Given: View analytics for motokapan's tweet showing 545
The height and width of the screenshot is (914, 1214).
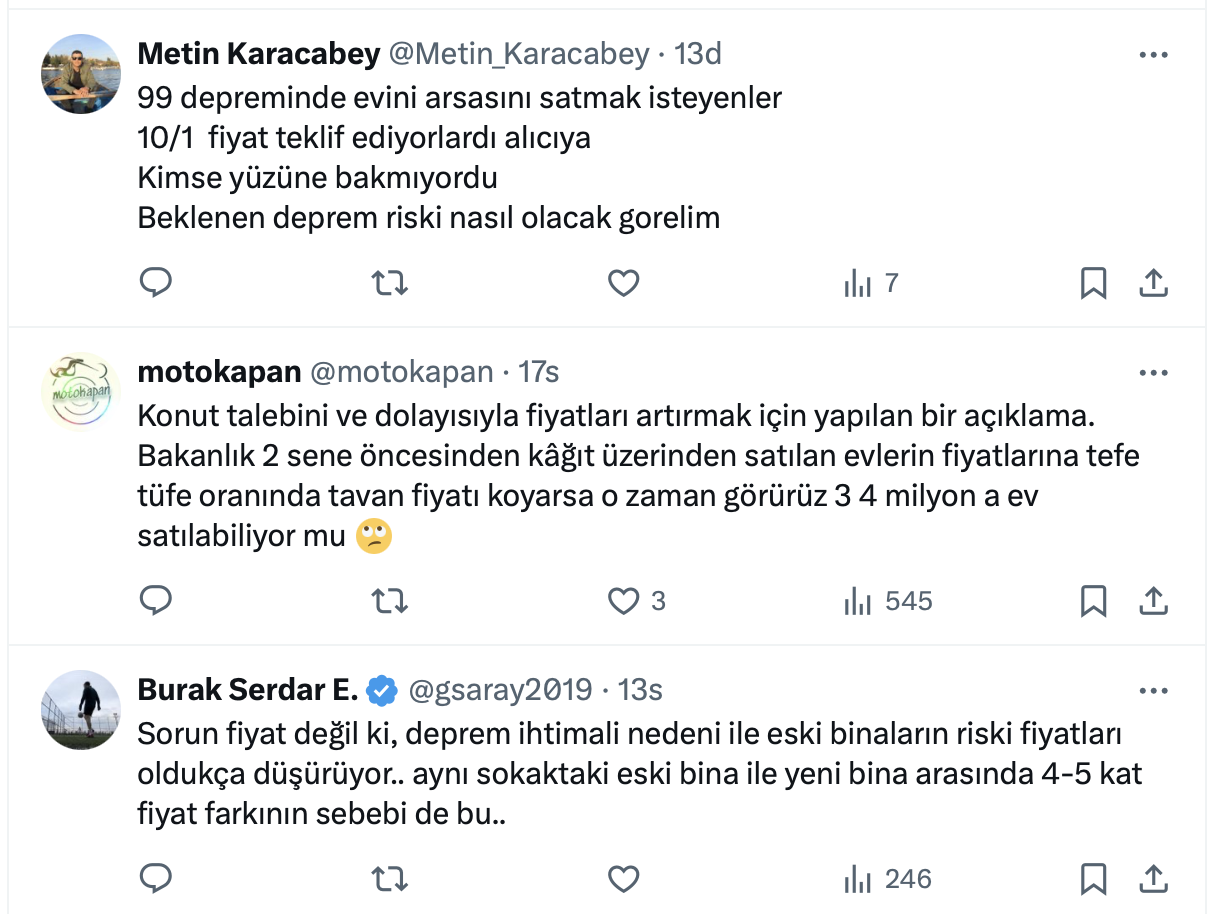Looking at the screenshot, I should (887, 601).
